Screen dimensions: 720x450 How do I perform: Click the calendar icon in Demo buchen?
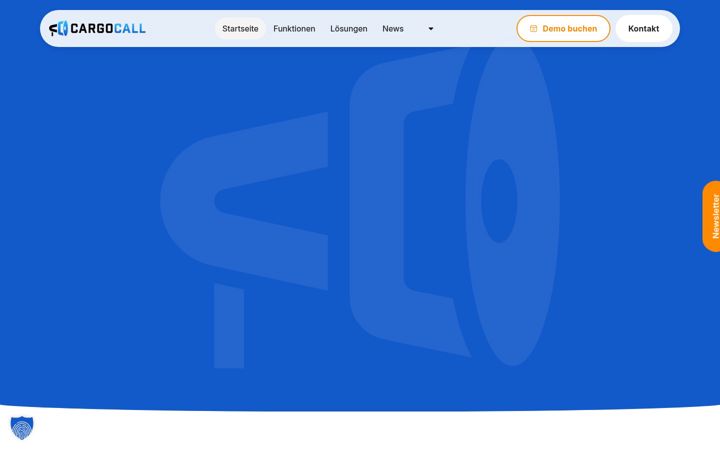[x=533, y=28]
